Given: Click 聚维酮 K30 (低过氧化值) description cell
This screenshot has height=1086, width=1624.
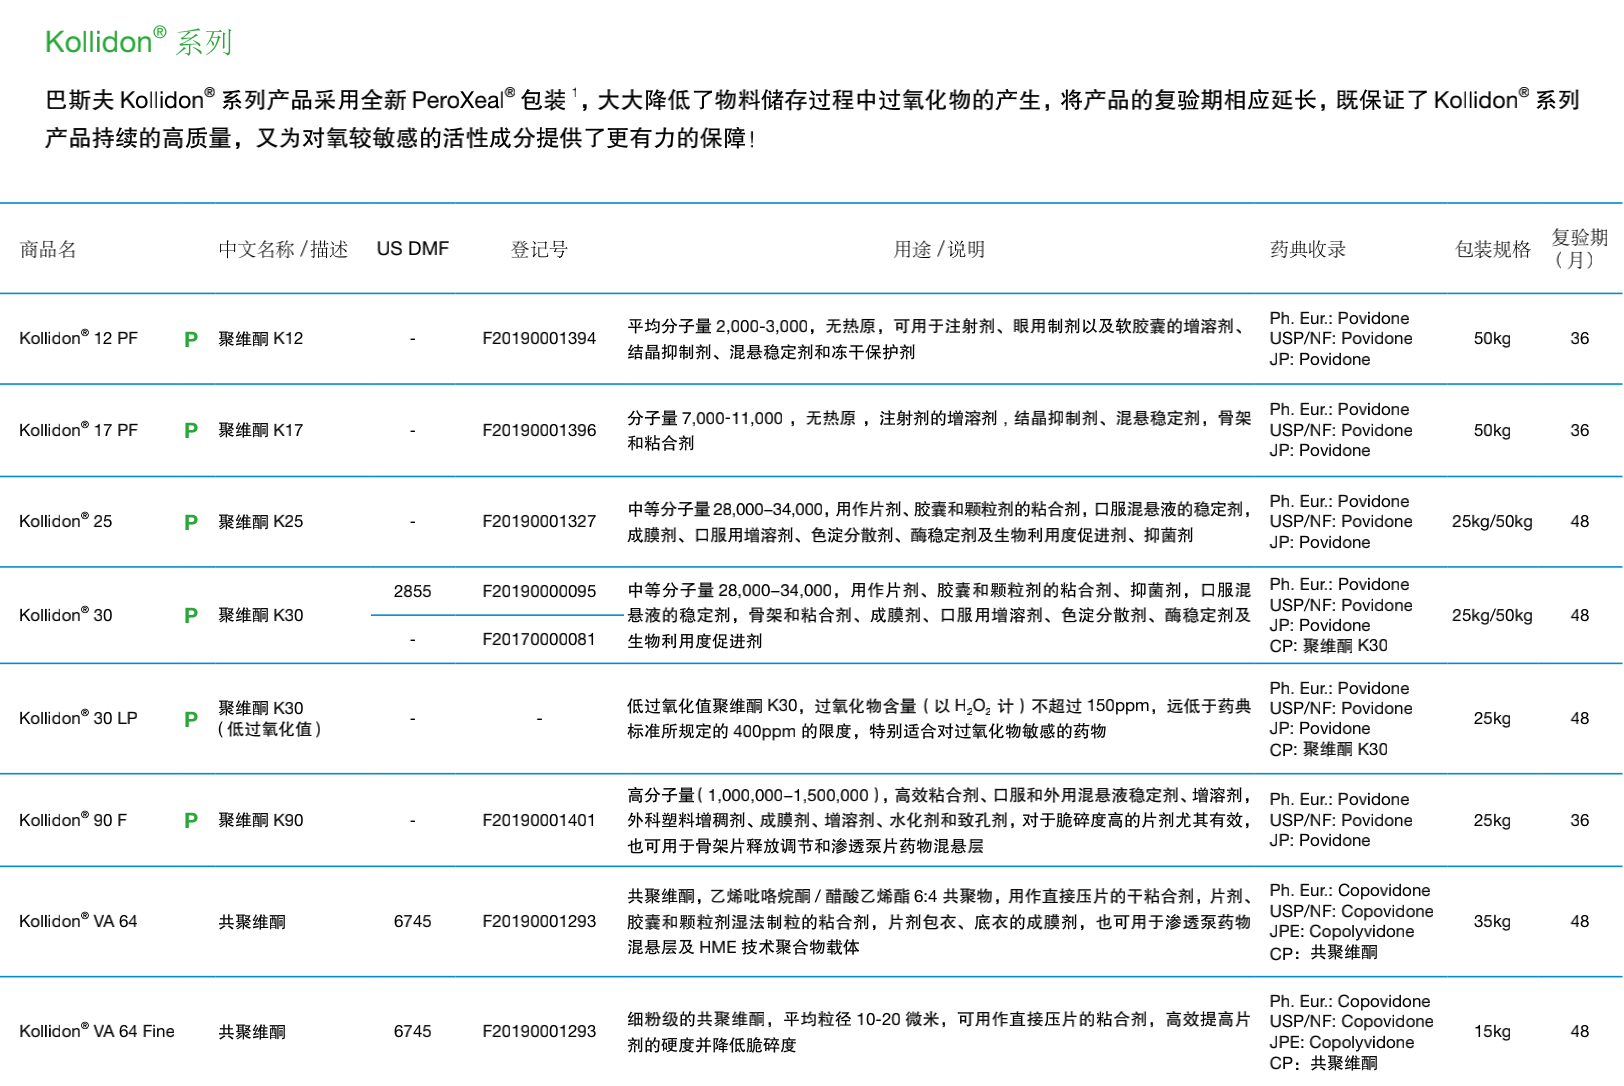Looking at the screenshot, I should [270, 718].
